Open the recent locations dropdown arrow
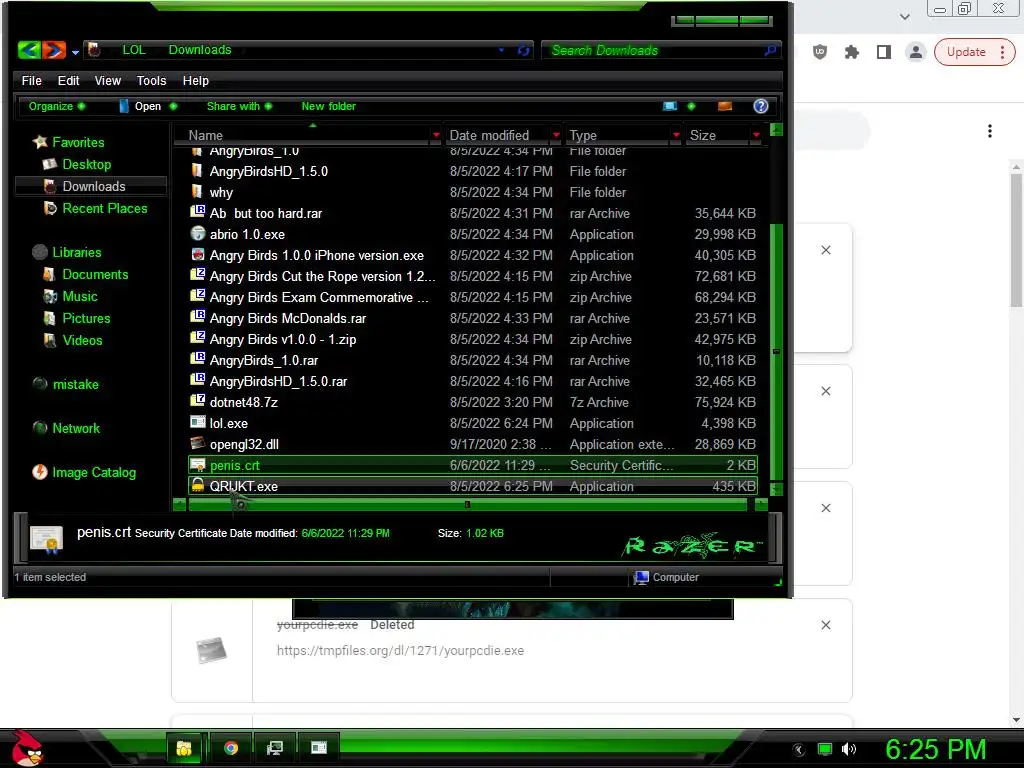The image size is (1024, 768). pos(75,52)
